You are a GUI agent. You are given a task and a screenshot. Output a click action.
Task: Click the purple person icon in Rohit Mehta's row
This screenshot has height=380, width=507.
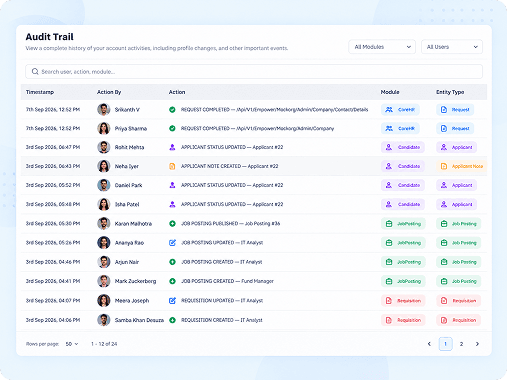point(172,147)
